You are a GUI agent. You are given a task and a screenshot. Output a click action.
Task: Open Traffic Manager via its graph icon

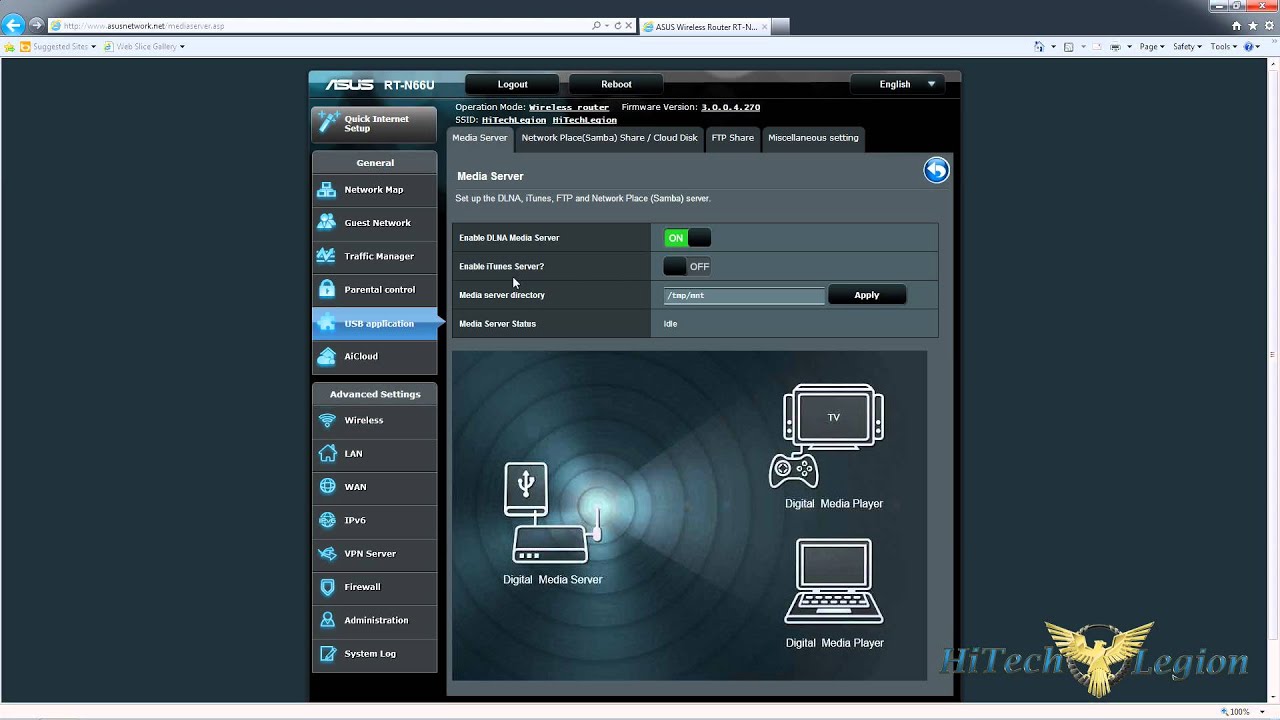point(327,256)
